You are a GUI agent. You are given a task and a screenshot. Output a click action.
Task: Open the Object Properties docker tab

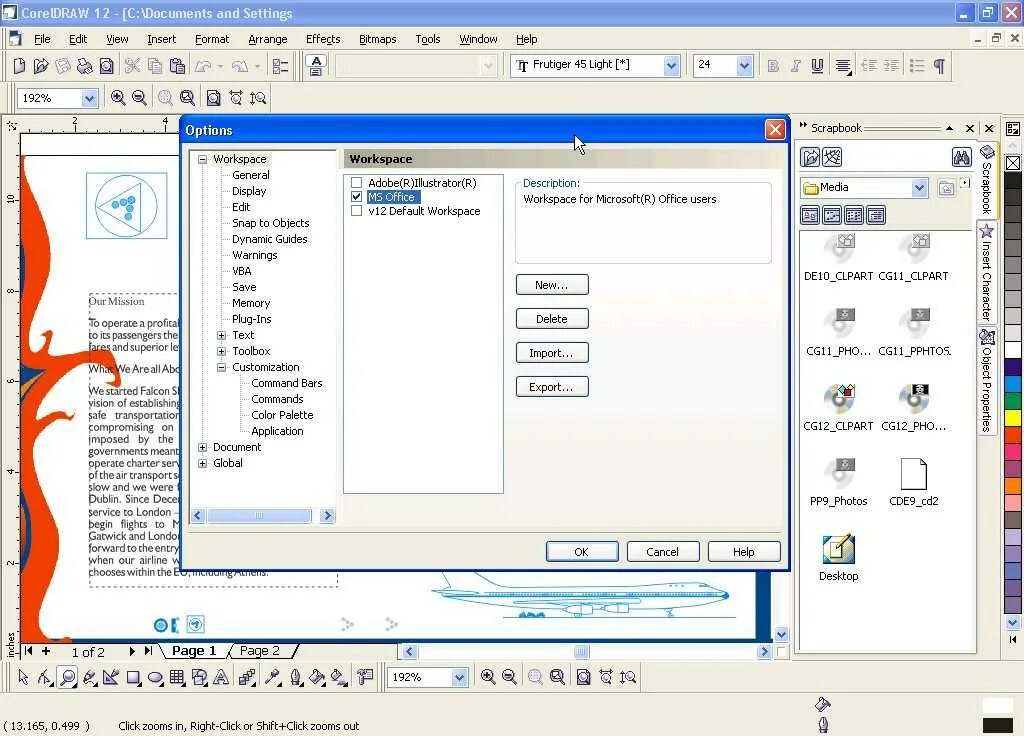[x=986, y=381]
